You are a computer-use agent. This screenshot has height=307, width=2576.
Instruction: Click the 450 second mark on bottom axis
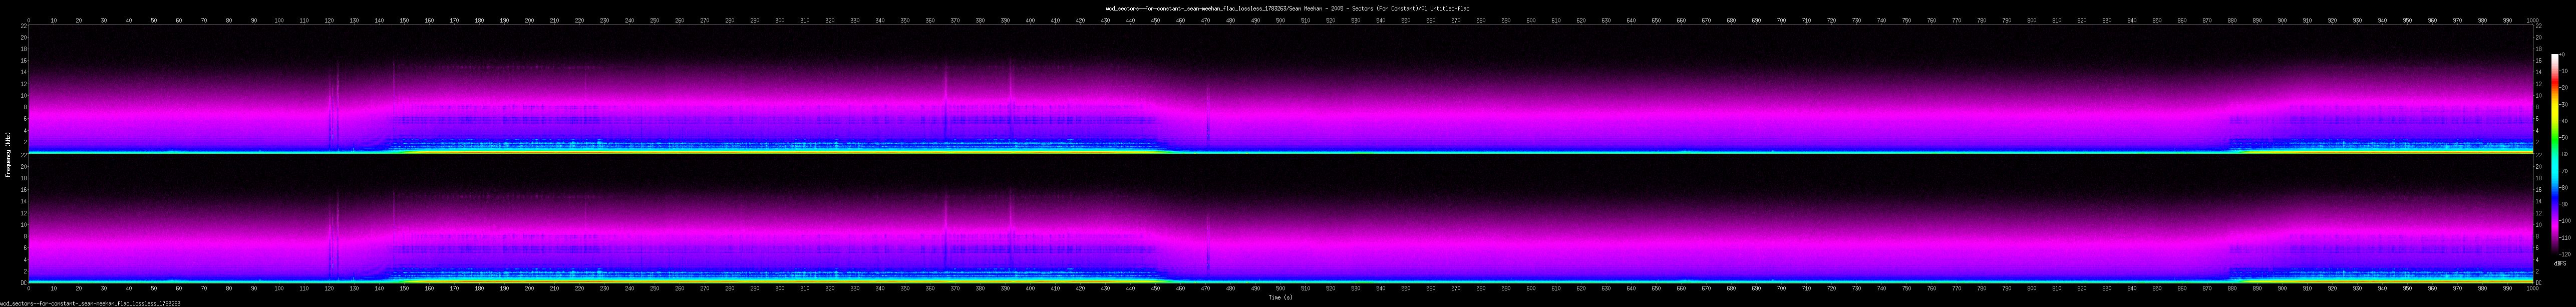pyautogui.click(x=1155, y=288)
